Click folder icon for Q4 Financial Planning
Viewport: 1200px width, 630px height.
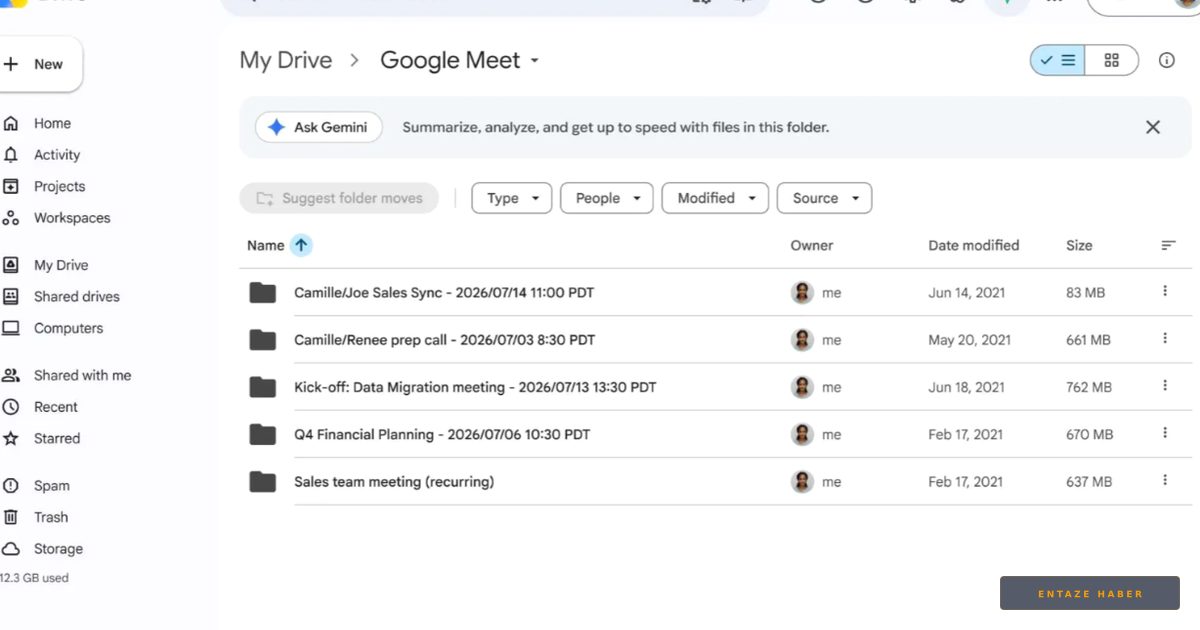pos(263,434)
